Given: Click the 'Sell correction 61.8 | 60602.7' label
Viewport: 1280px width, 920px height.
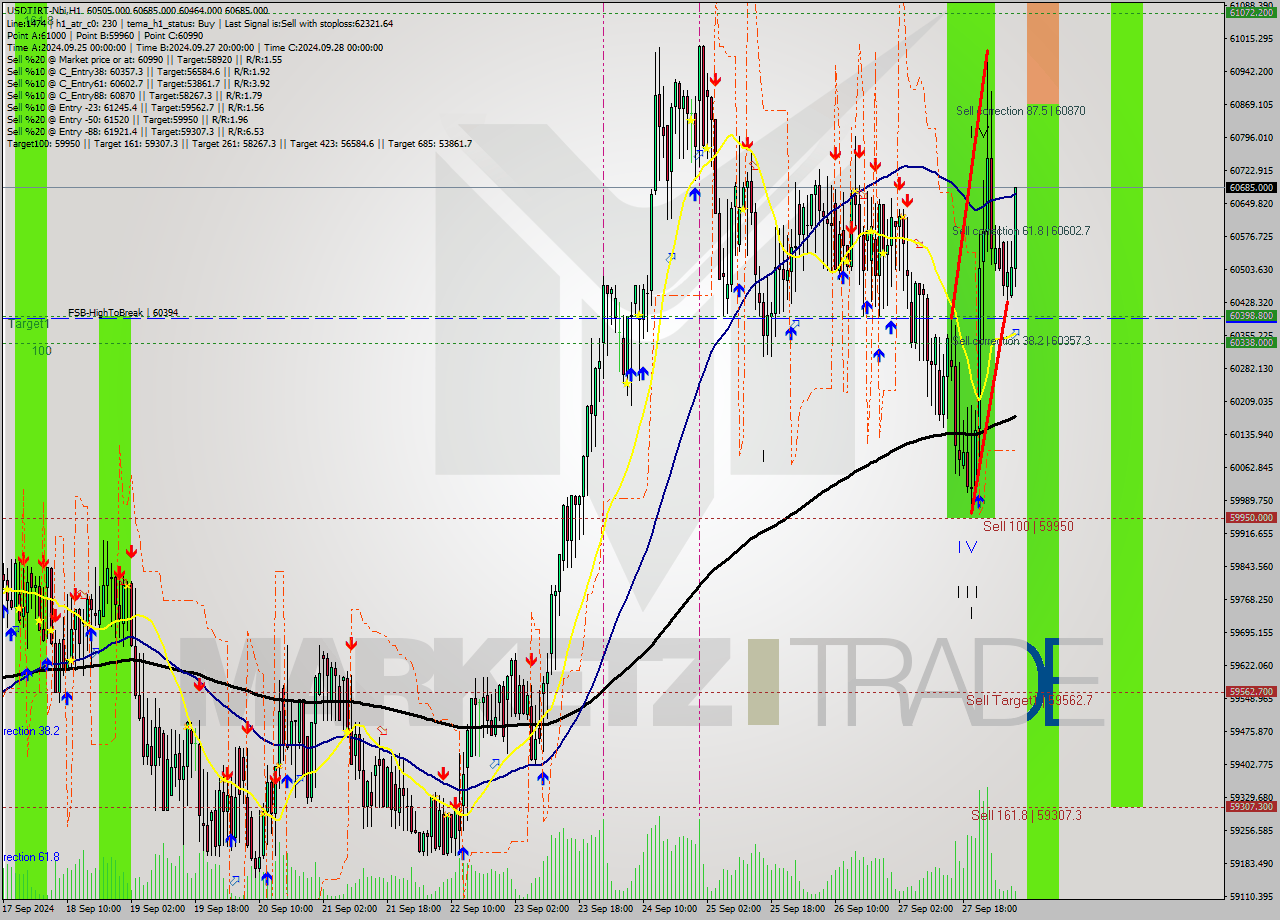Looking at the screenshot, I should click(1021, 231).
